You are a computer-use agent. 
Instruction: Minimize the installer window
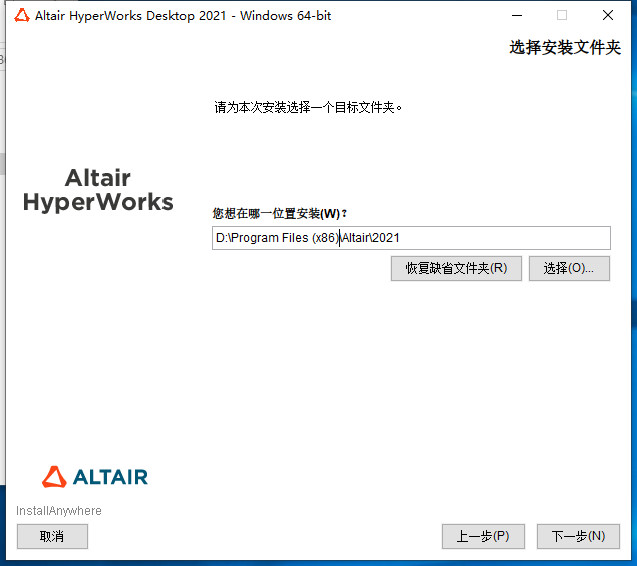coord(517,15)
